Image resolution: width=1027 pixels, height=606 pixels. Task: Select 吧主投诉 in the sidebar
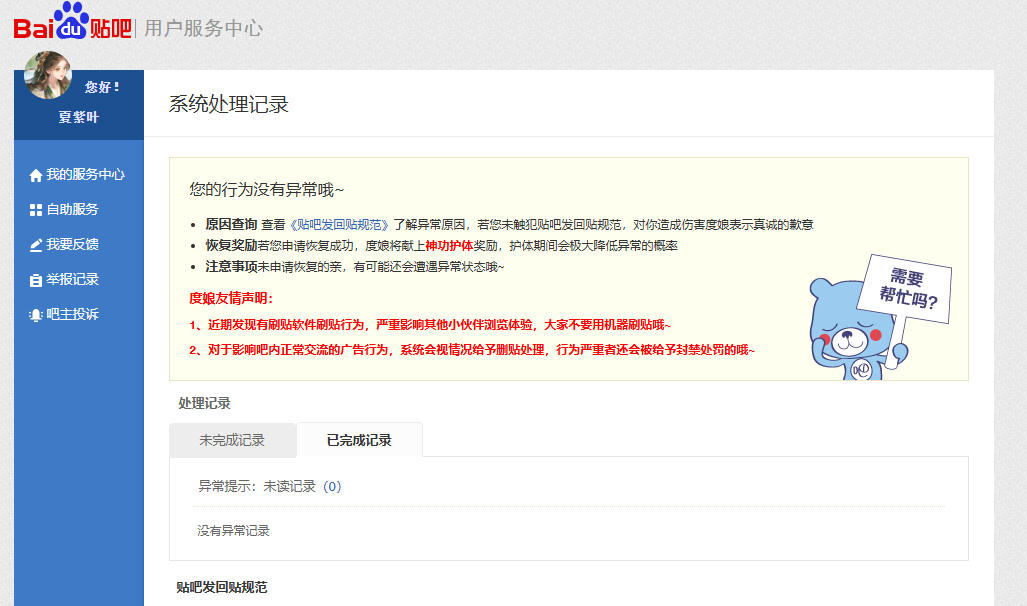click(72, 314)
